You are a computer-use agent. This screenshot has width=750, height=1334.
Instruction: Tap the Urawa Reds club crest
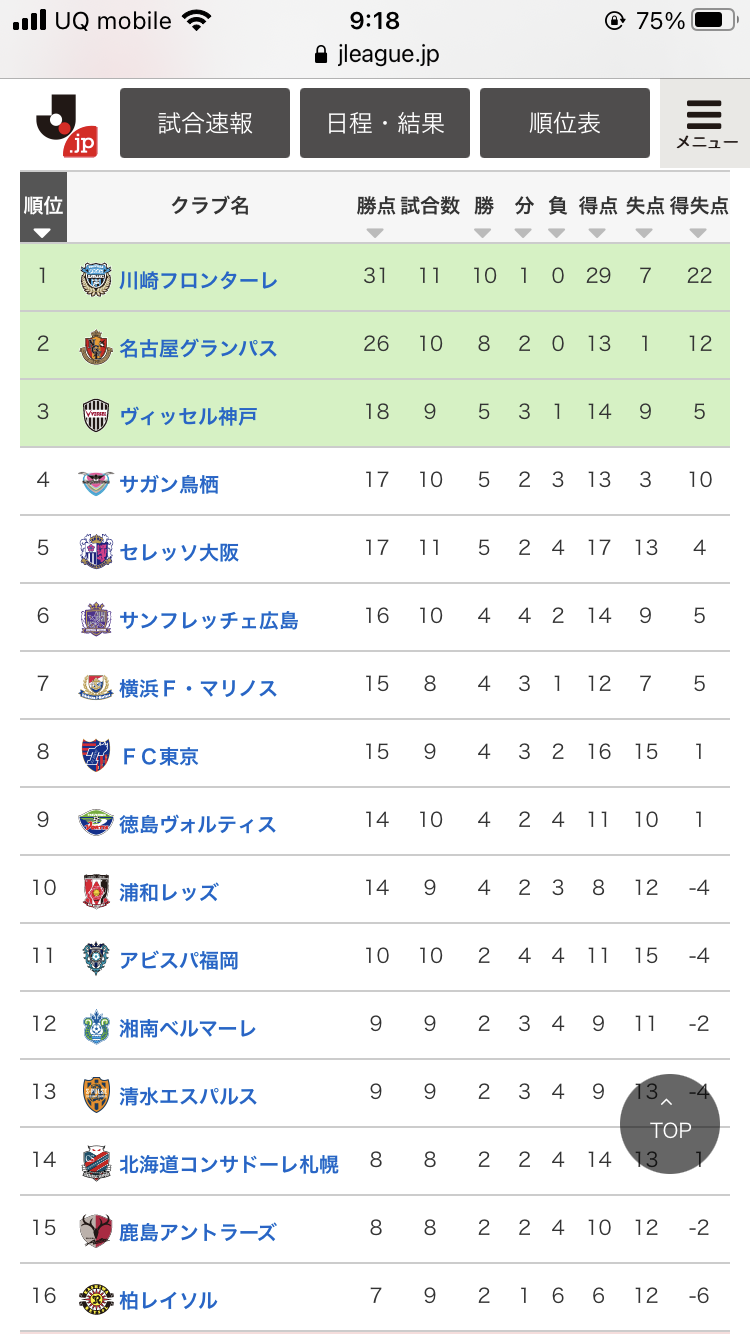96,891
